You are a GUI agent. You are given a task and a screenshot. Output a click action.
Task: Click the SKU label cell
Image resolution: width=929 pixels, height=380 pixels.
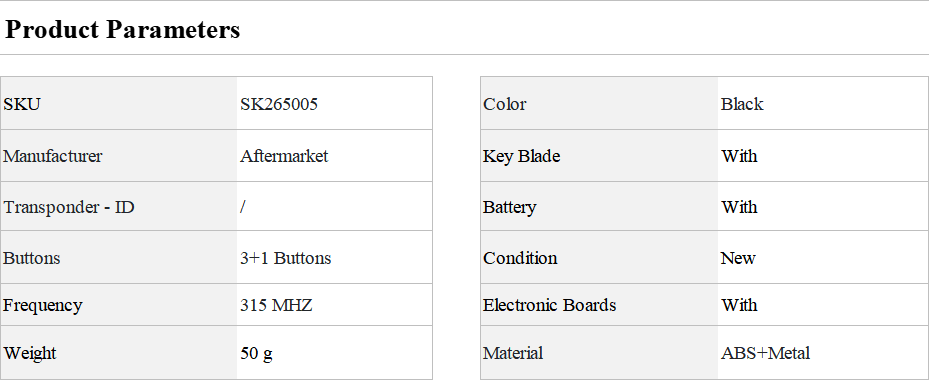point(118,103)
